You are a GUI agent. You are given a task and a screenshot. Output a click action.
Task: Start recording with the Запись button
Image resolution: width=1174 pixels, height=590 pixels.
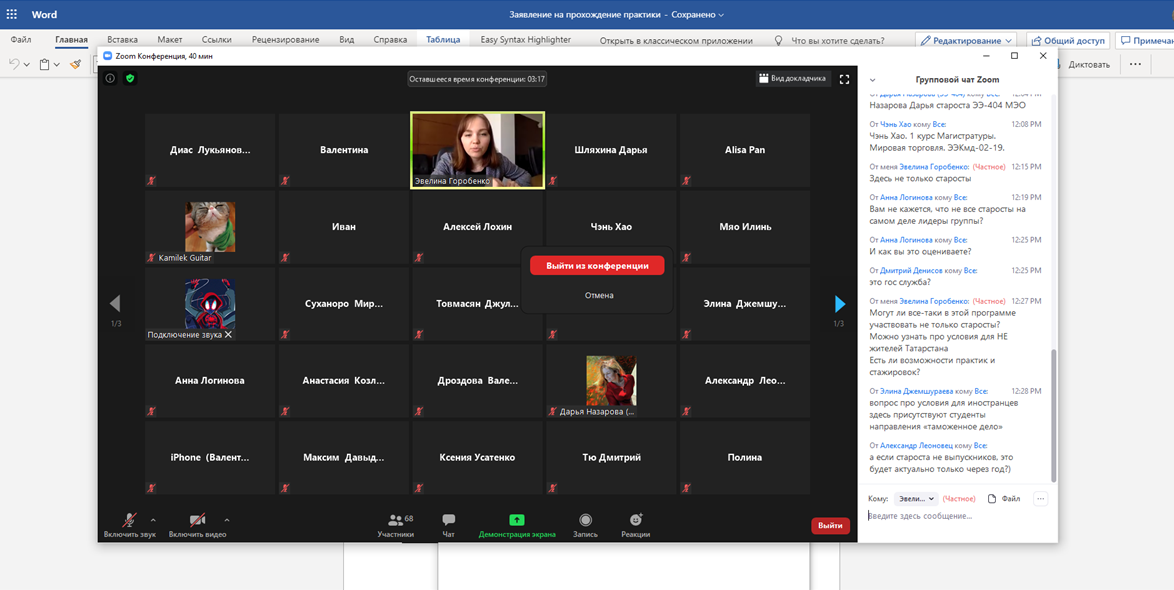point(586,526)
